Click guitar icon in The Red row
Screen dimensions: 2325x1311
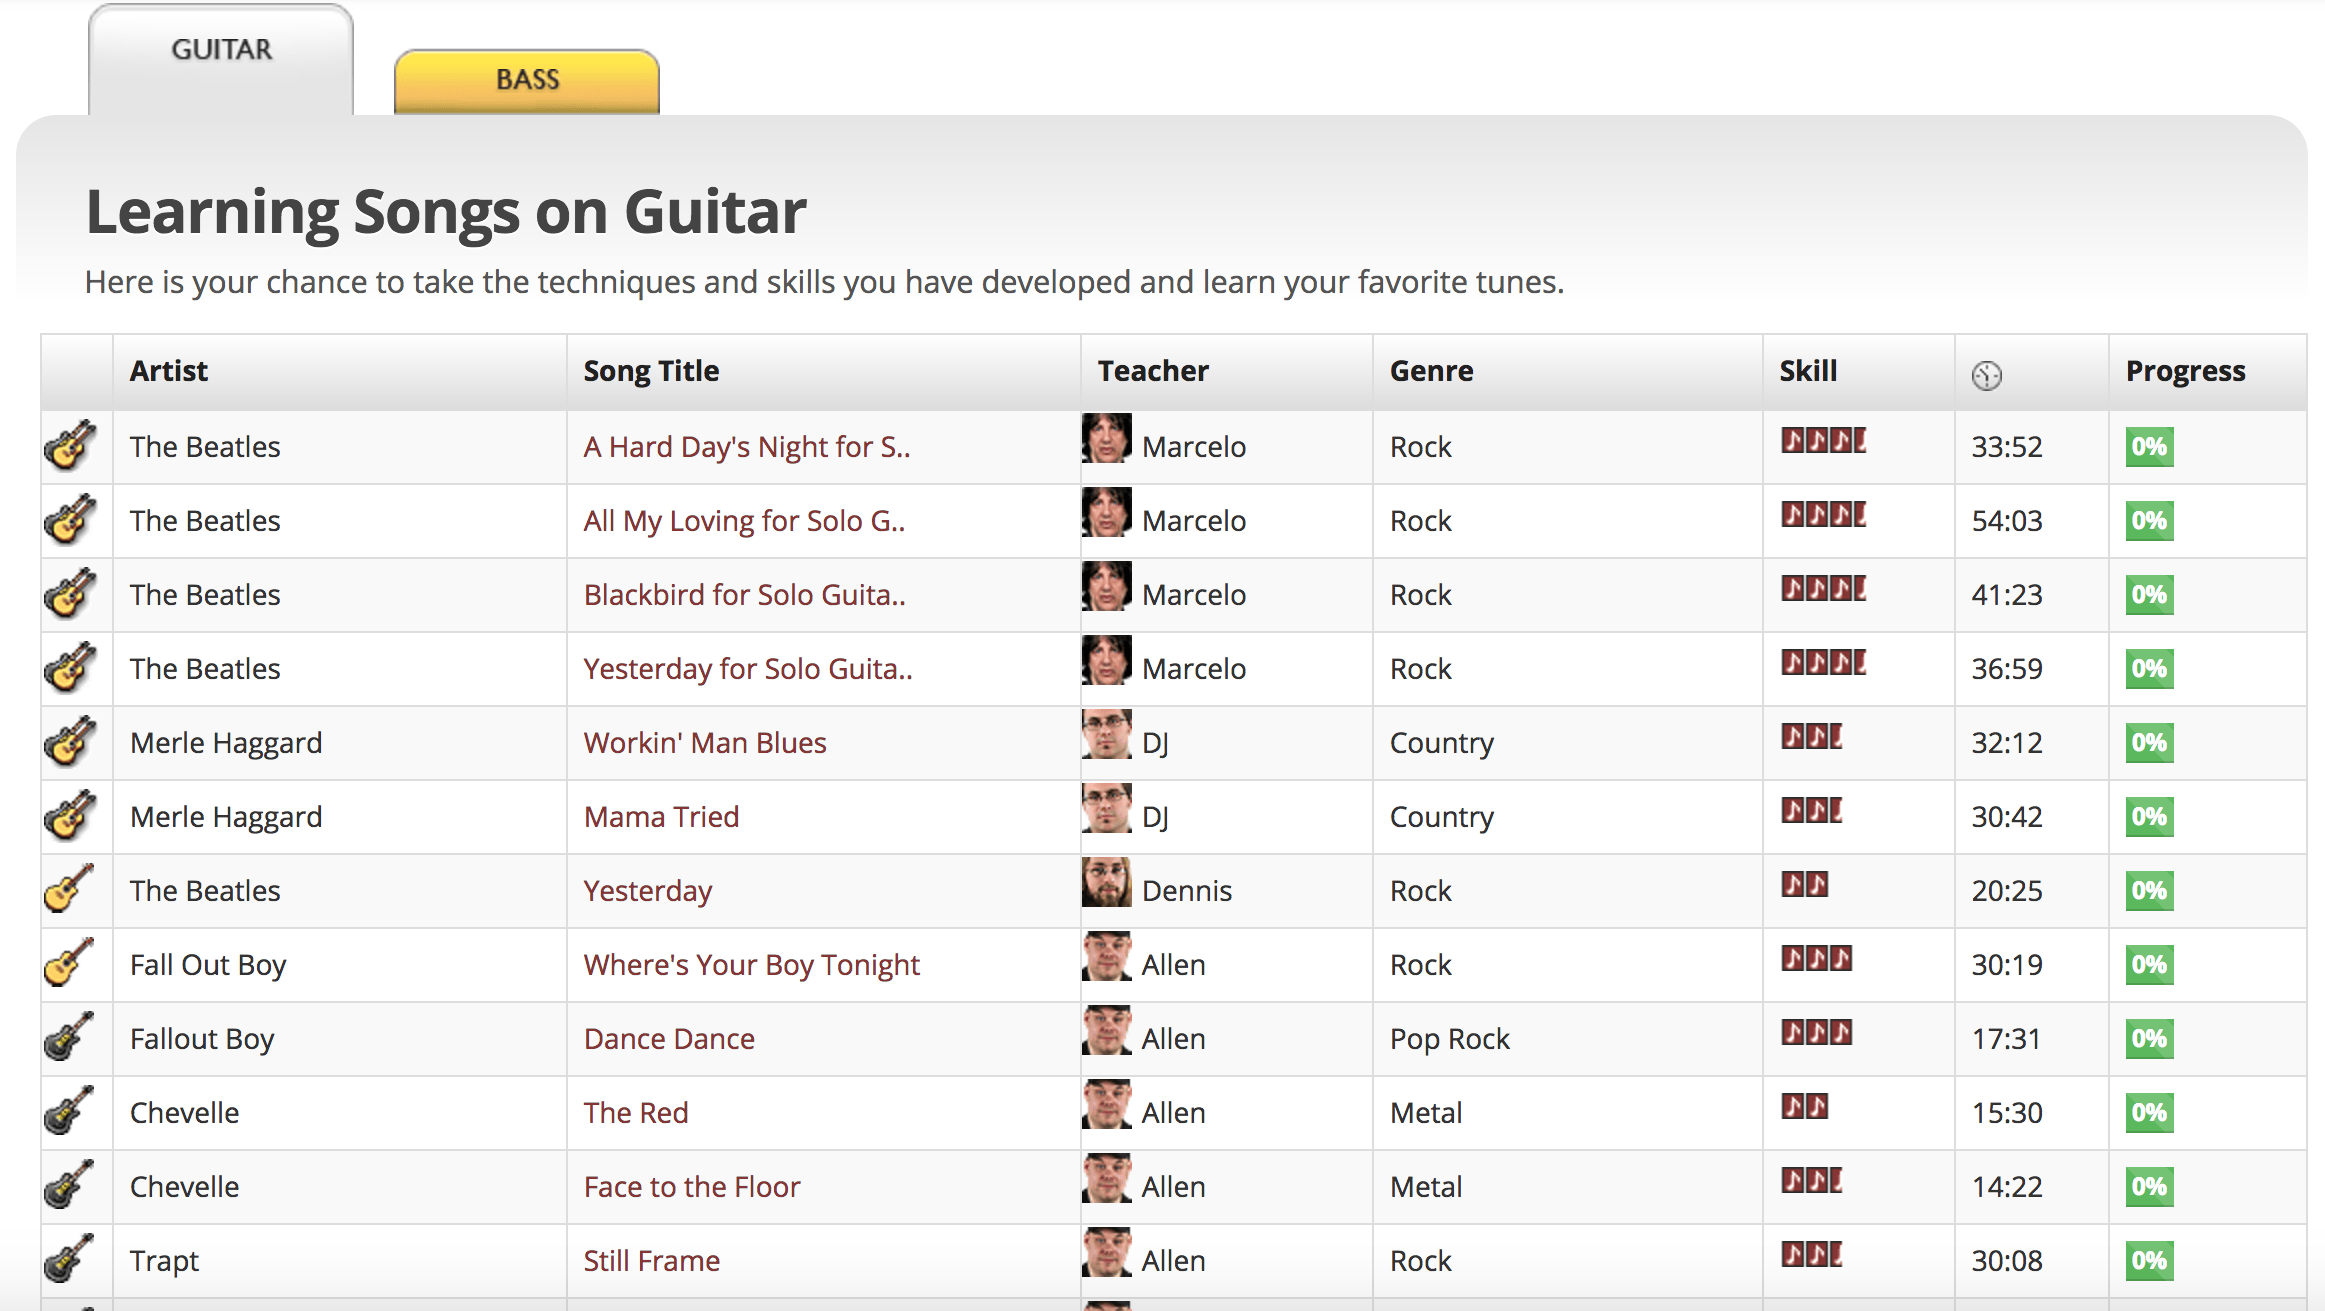70,1111
